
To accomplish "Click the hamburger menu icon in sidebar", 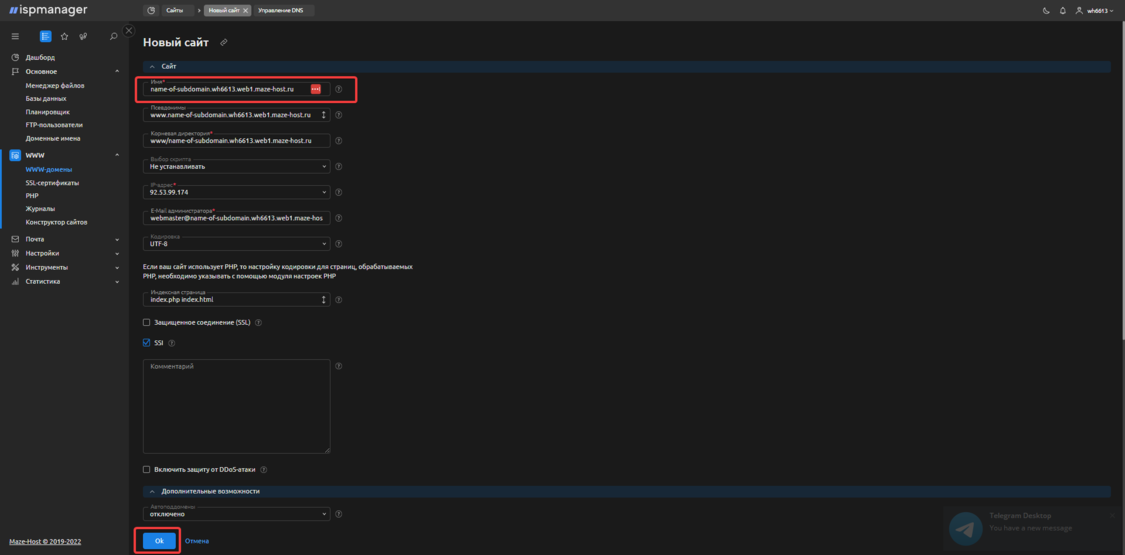I will [15, 36].
